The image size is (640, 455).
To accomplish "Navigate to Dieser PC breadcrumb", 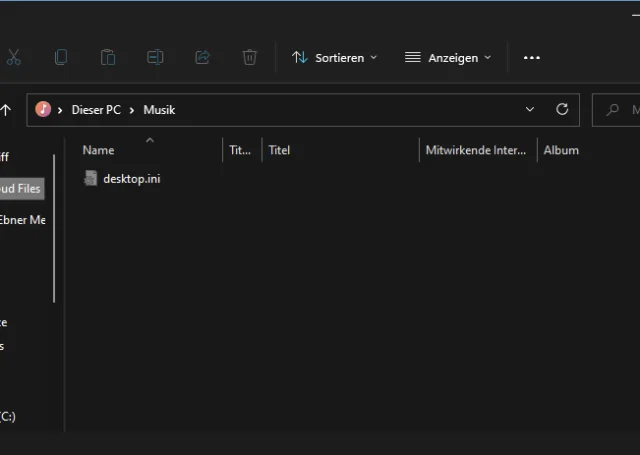I will pyautogui.click(x=96, y=110).
